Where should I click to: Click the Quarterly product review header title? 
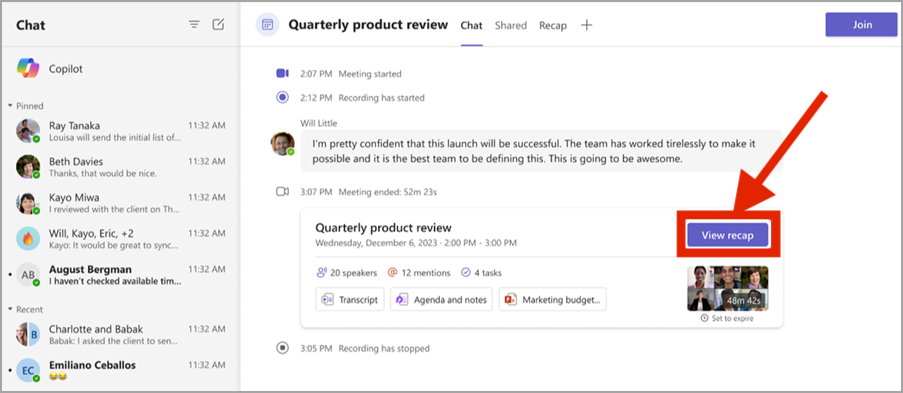pyautogui.click(x=368, y=25)
